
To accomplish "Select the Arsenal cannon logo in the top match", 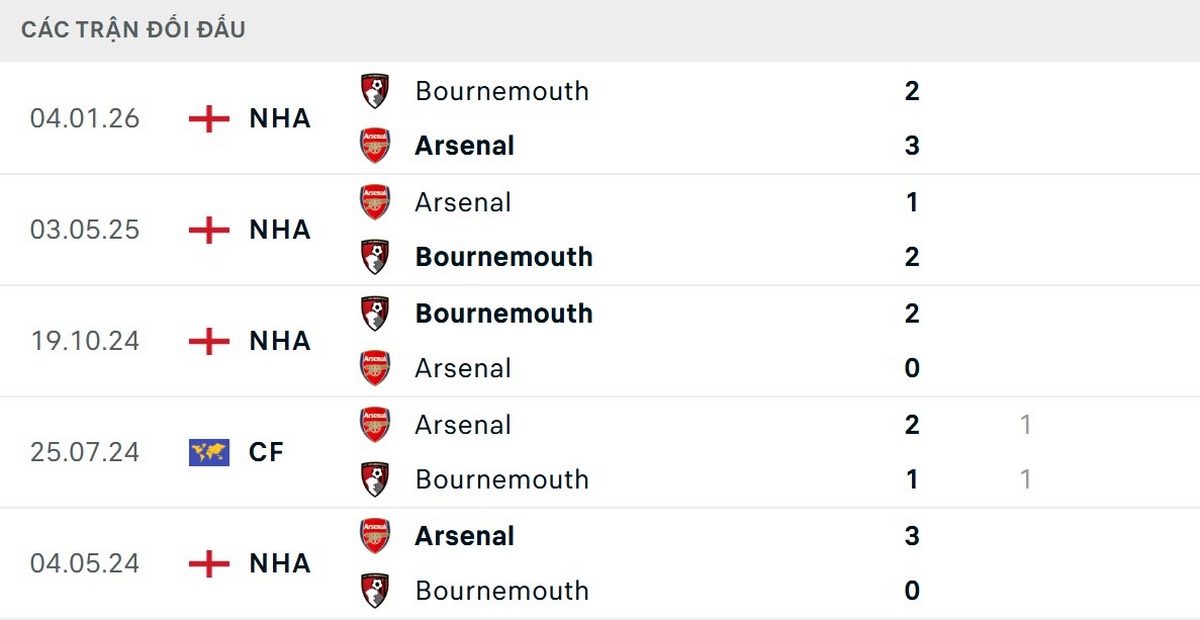I will [x=375, y=143].
